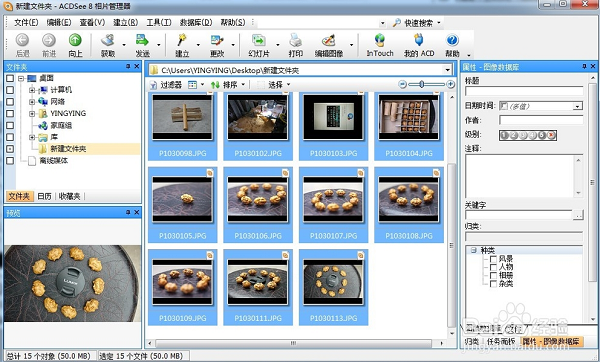Launch the InTouch toolbar icon
The height and width of the screenshot is (362, 600).
(380, 40)
